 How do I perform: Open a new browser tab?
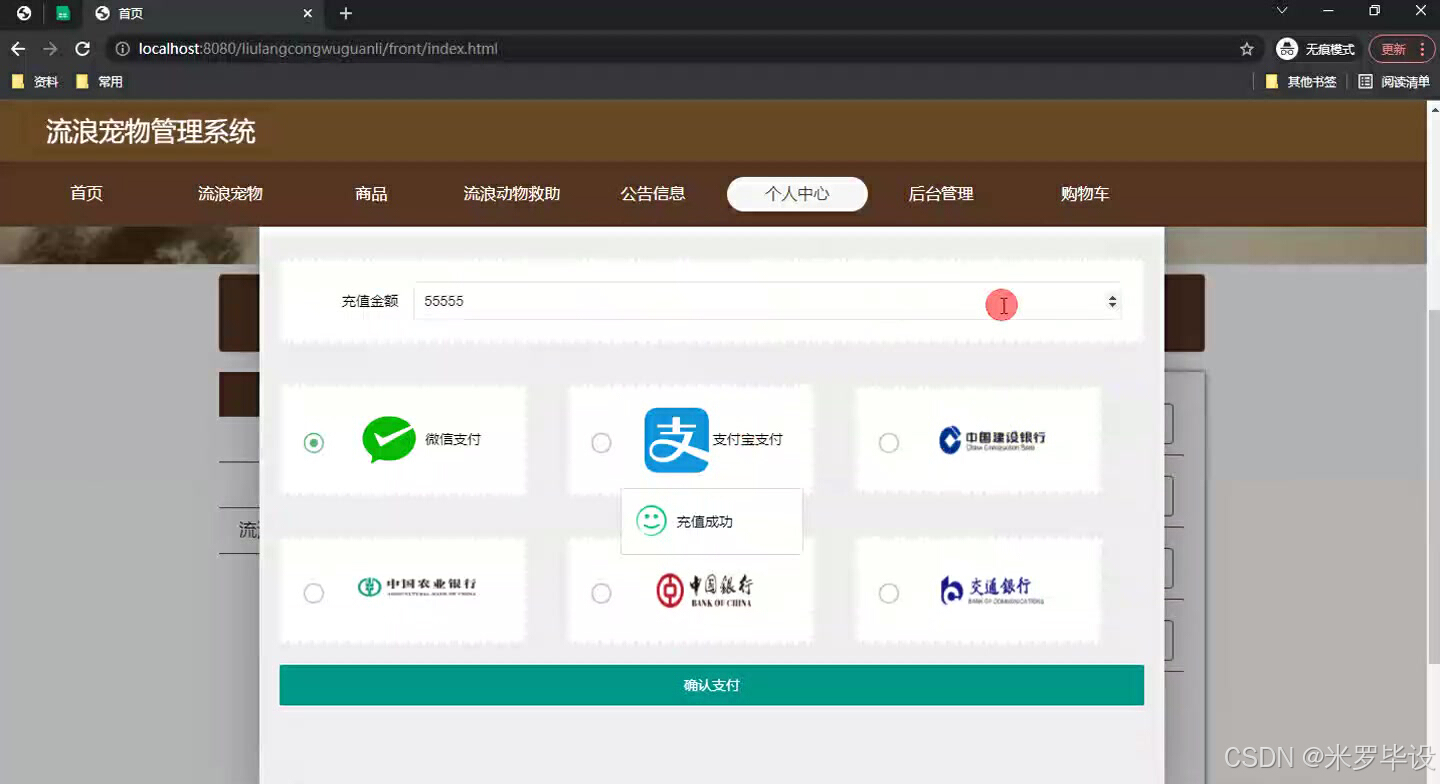(x=346, y=14)
